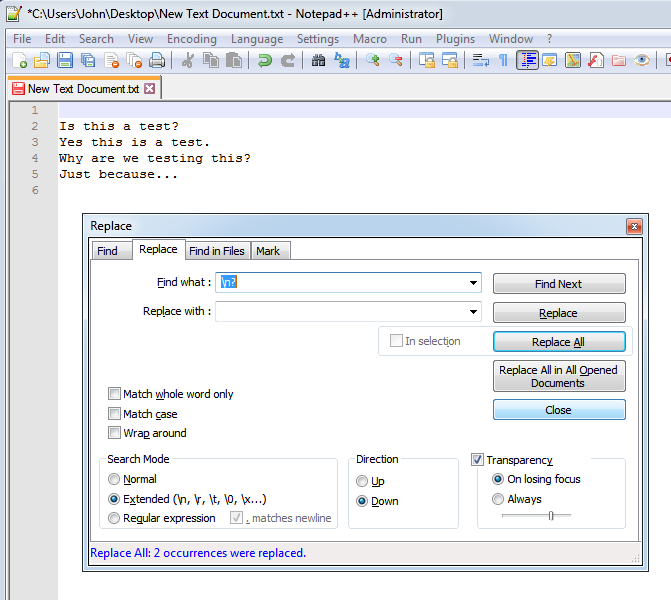
Task: Paste clipboard using toolbar icon
Action: (x=234, y=60)
